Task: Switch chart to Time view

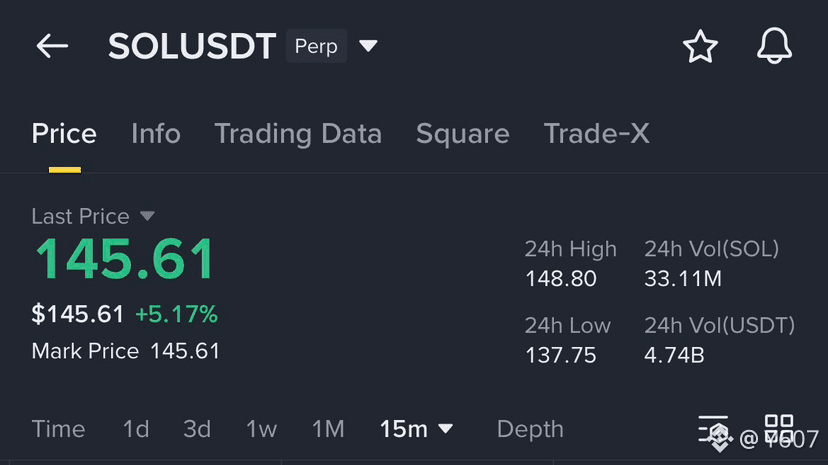Action: pyautogui.click(x=58, y=429)
